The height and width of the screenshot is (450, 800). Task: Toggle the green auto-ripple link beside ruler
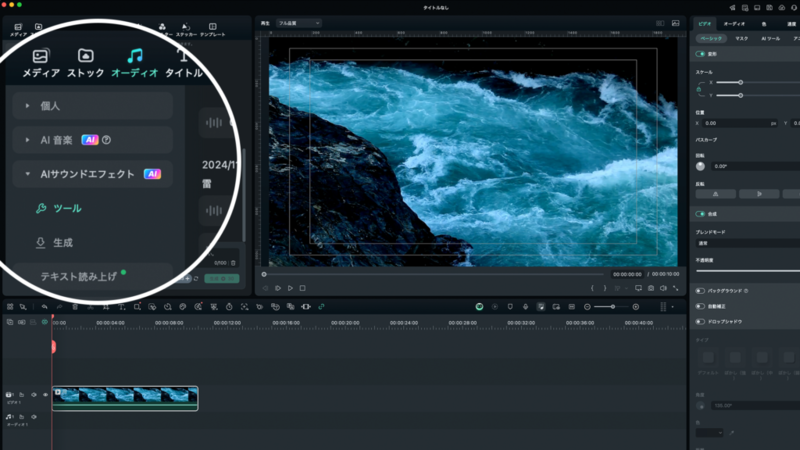point(44,322)
